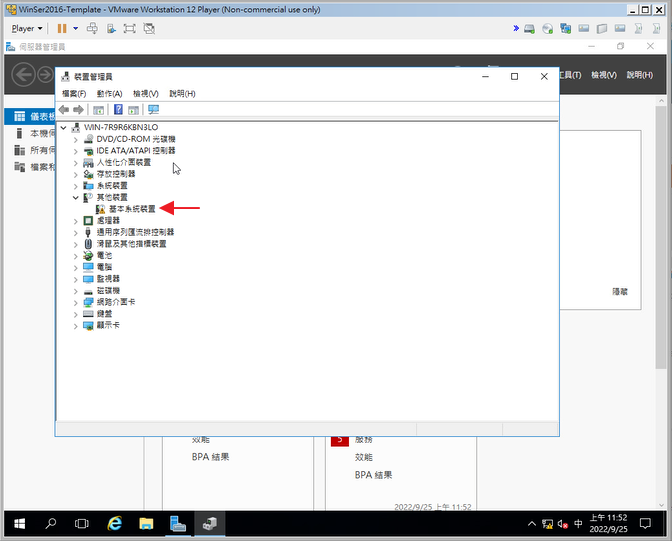Click show/hide console tree toolbar icon
Viewport: 672px width, 541px height.
[x=98, y=110]
